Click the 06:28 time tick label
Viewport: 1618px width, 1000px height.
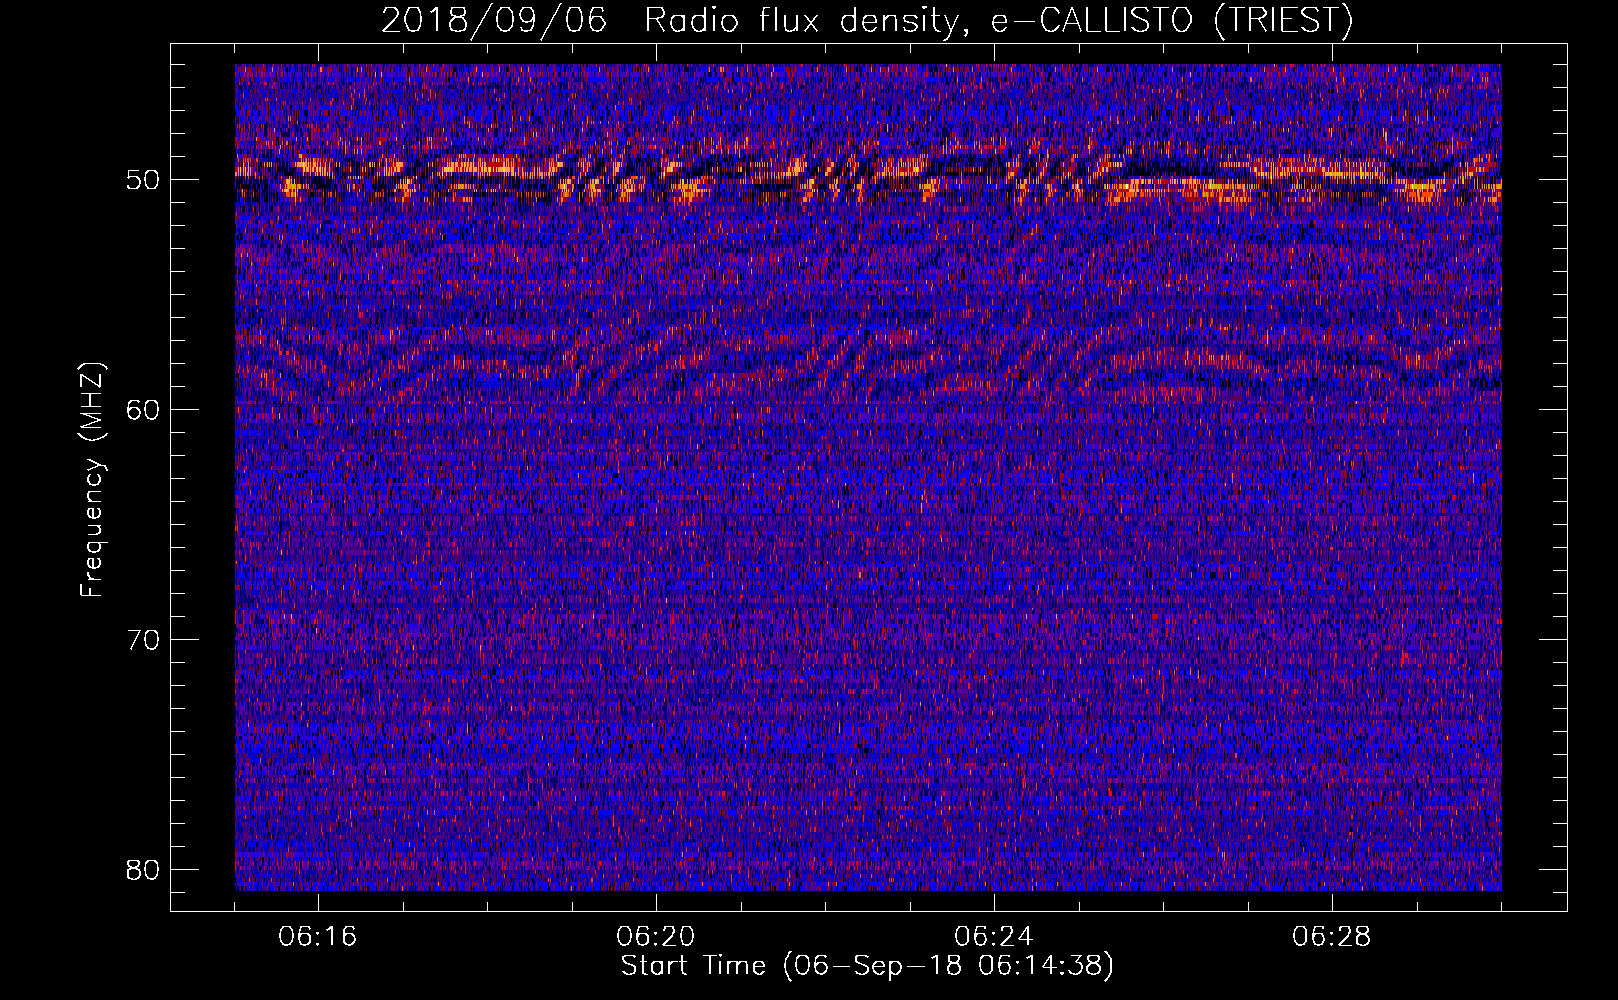click(1332, 937)
